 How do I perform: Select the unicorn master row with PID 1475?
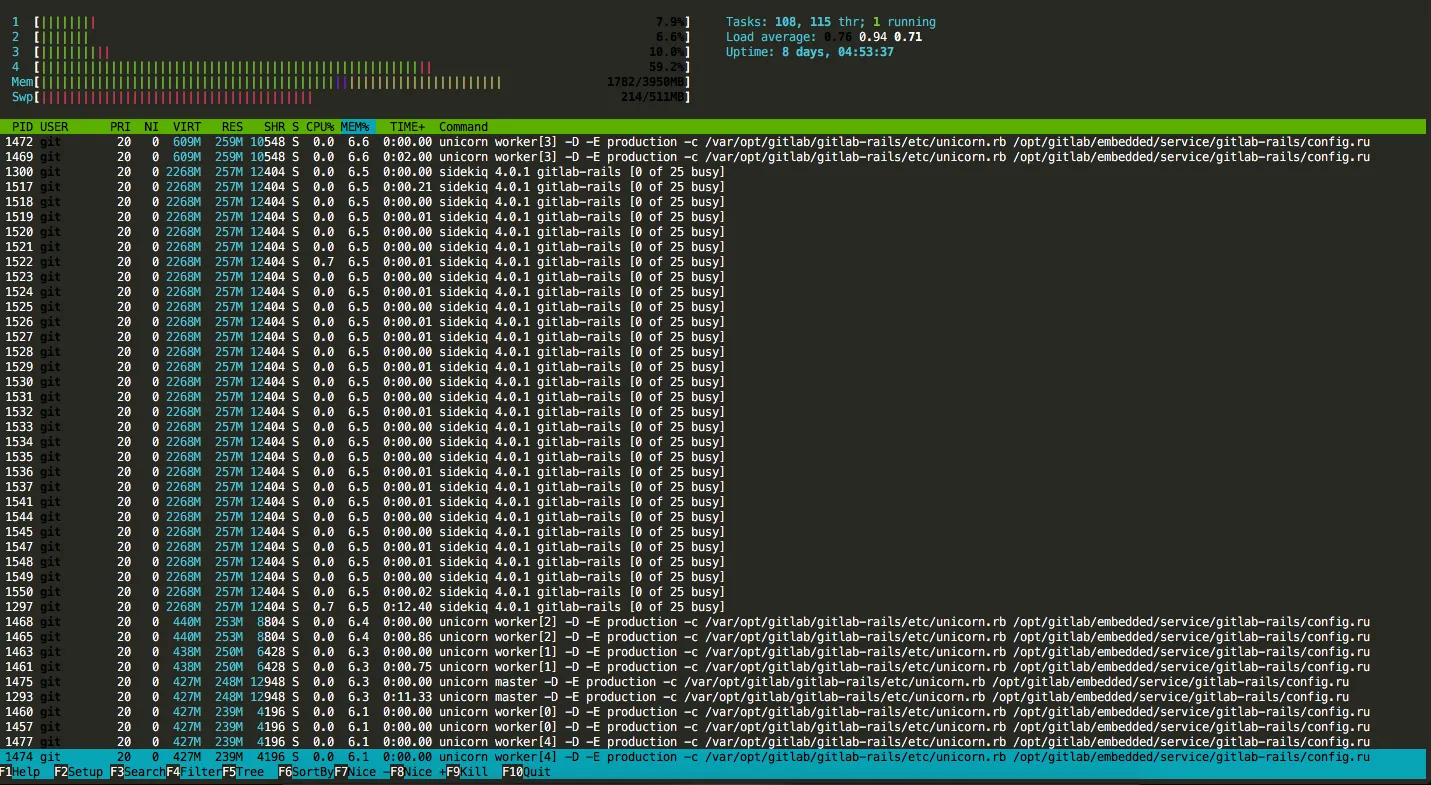715,682
